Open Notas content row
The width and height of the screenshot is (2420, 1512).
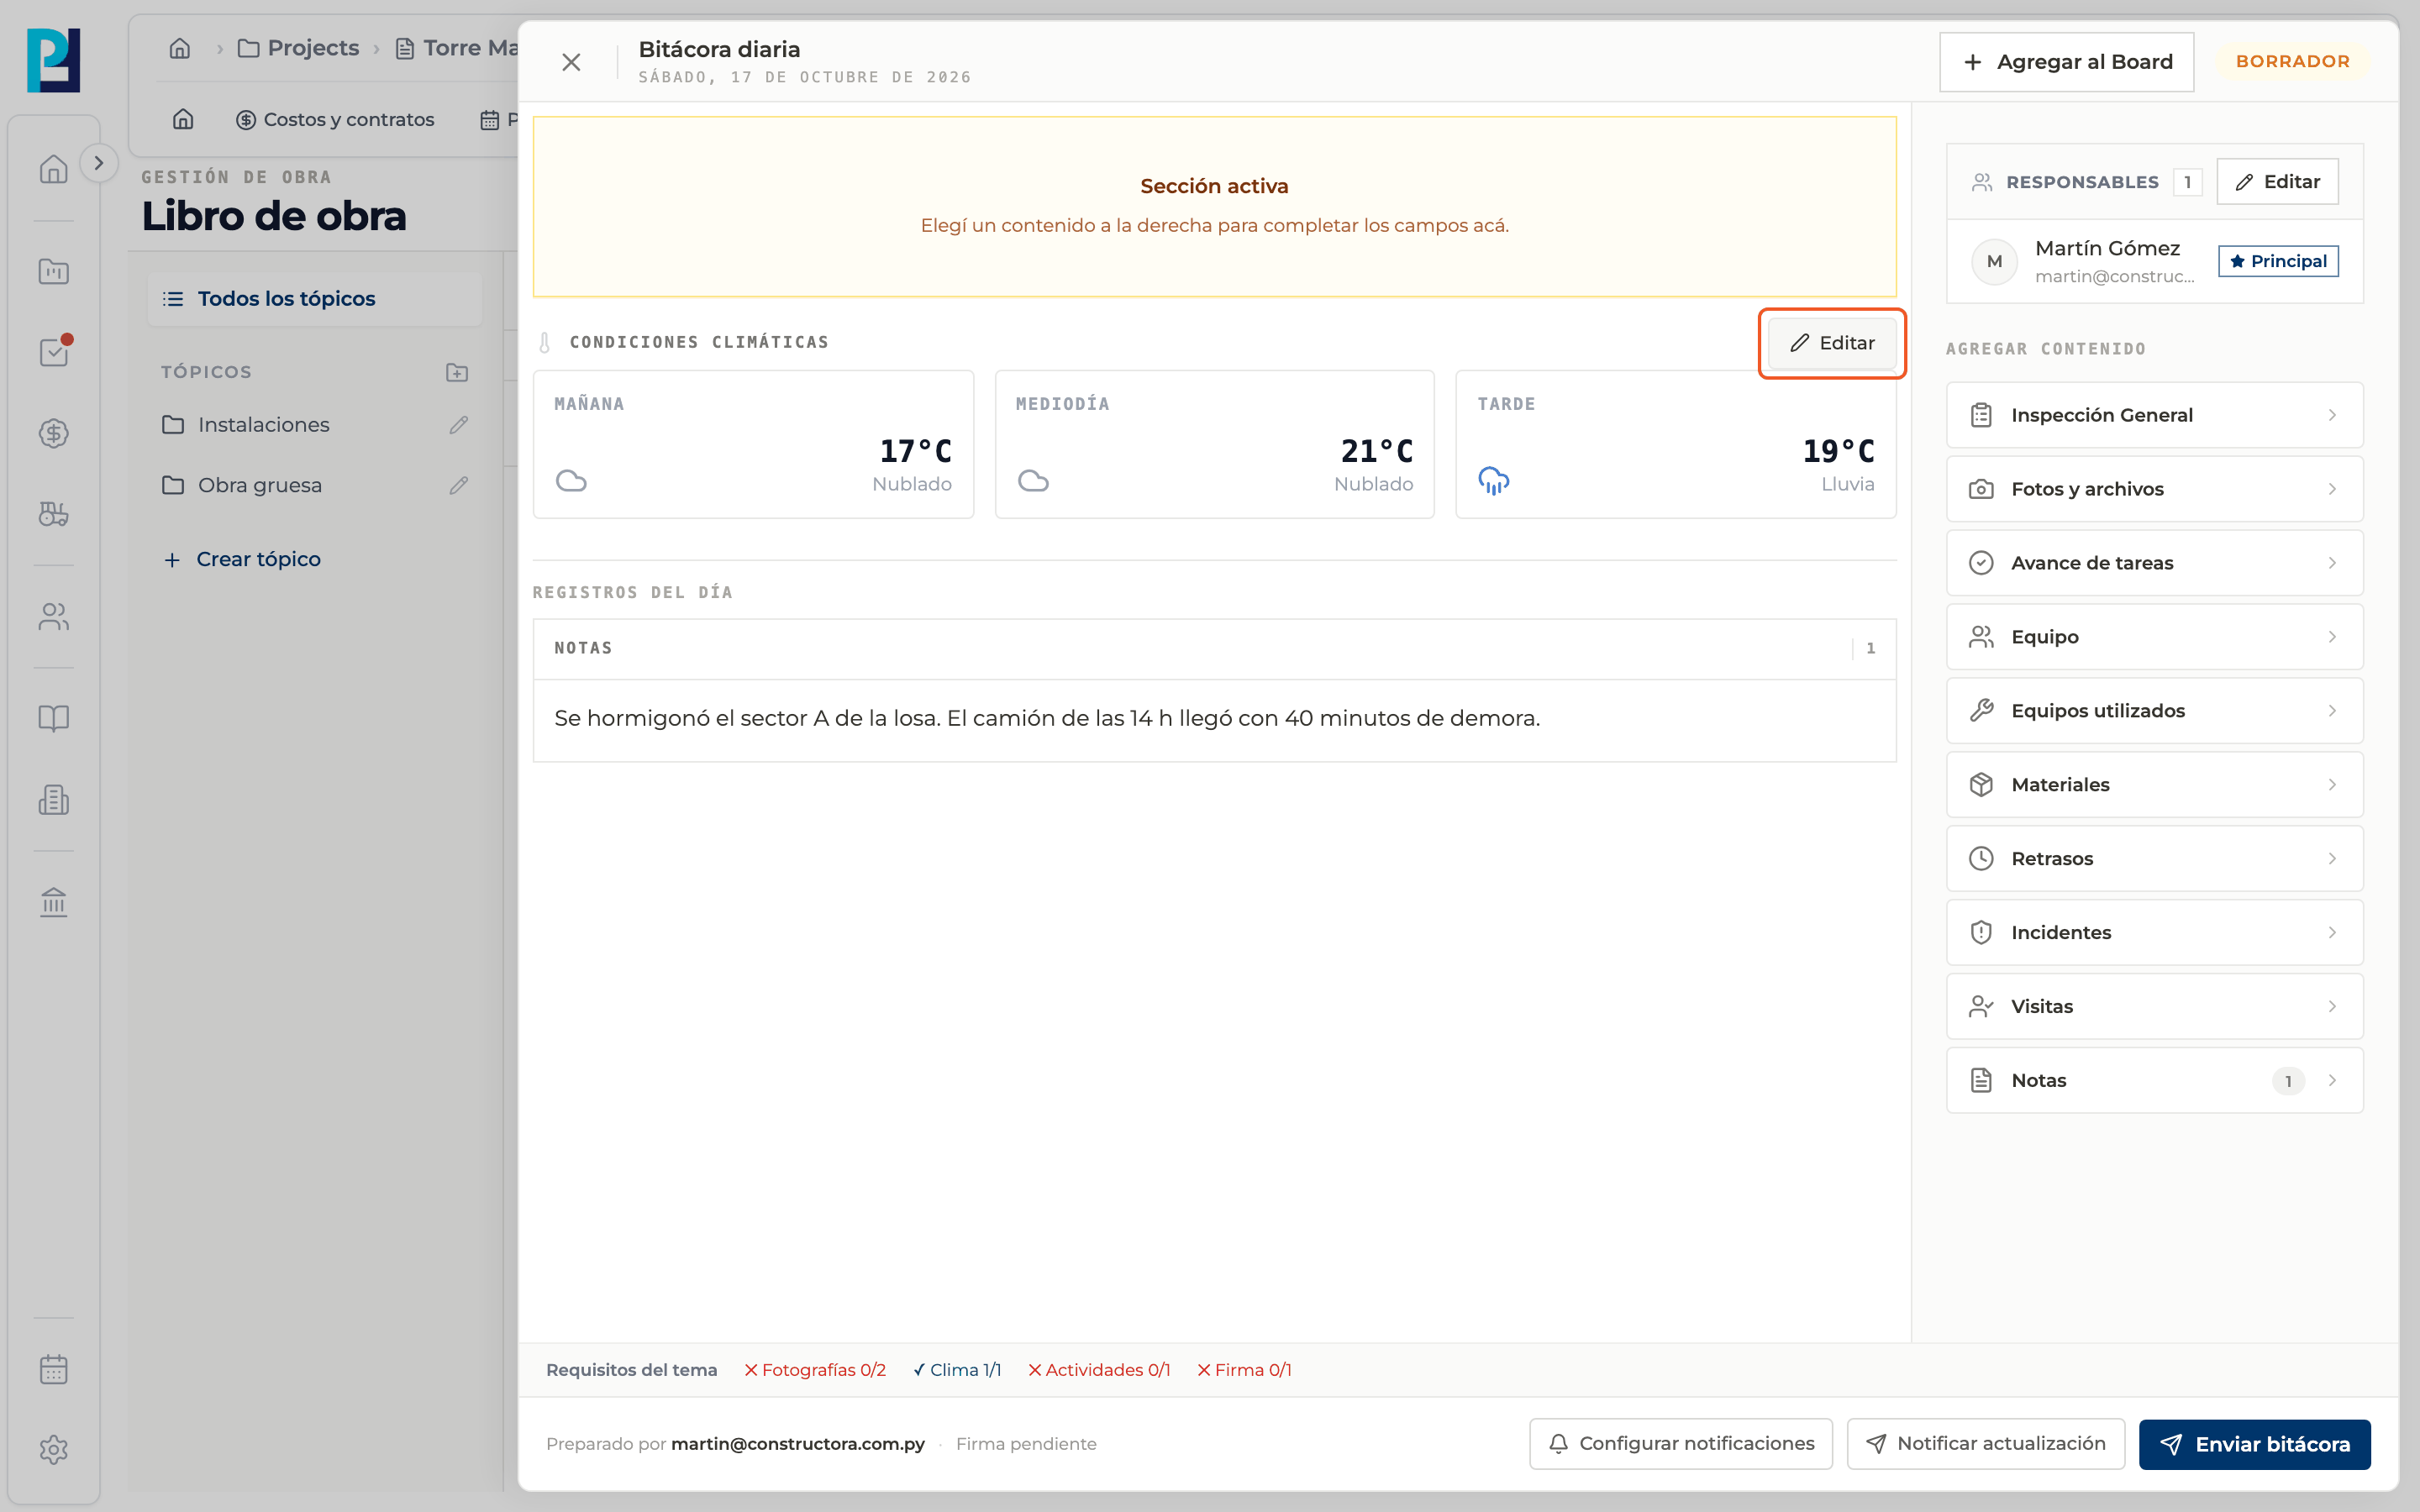(2154, 1081)
